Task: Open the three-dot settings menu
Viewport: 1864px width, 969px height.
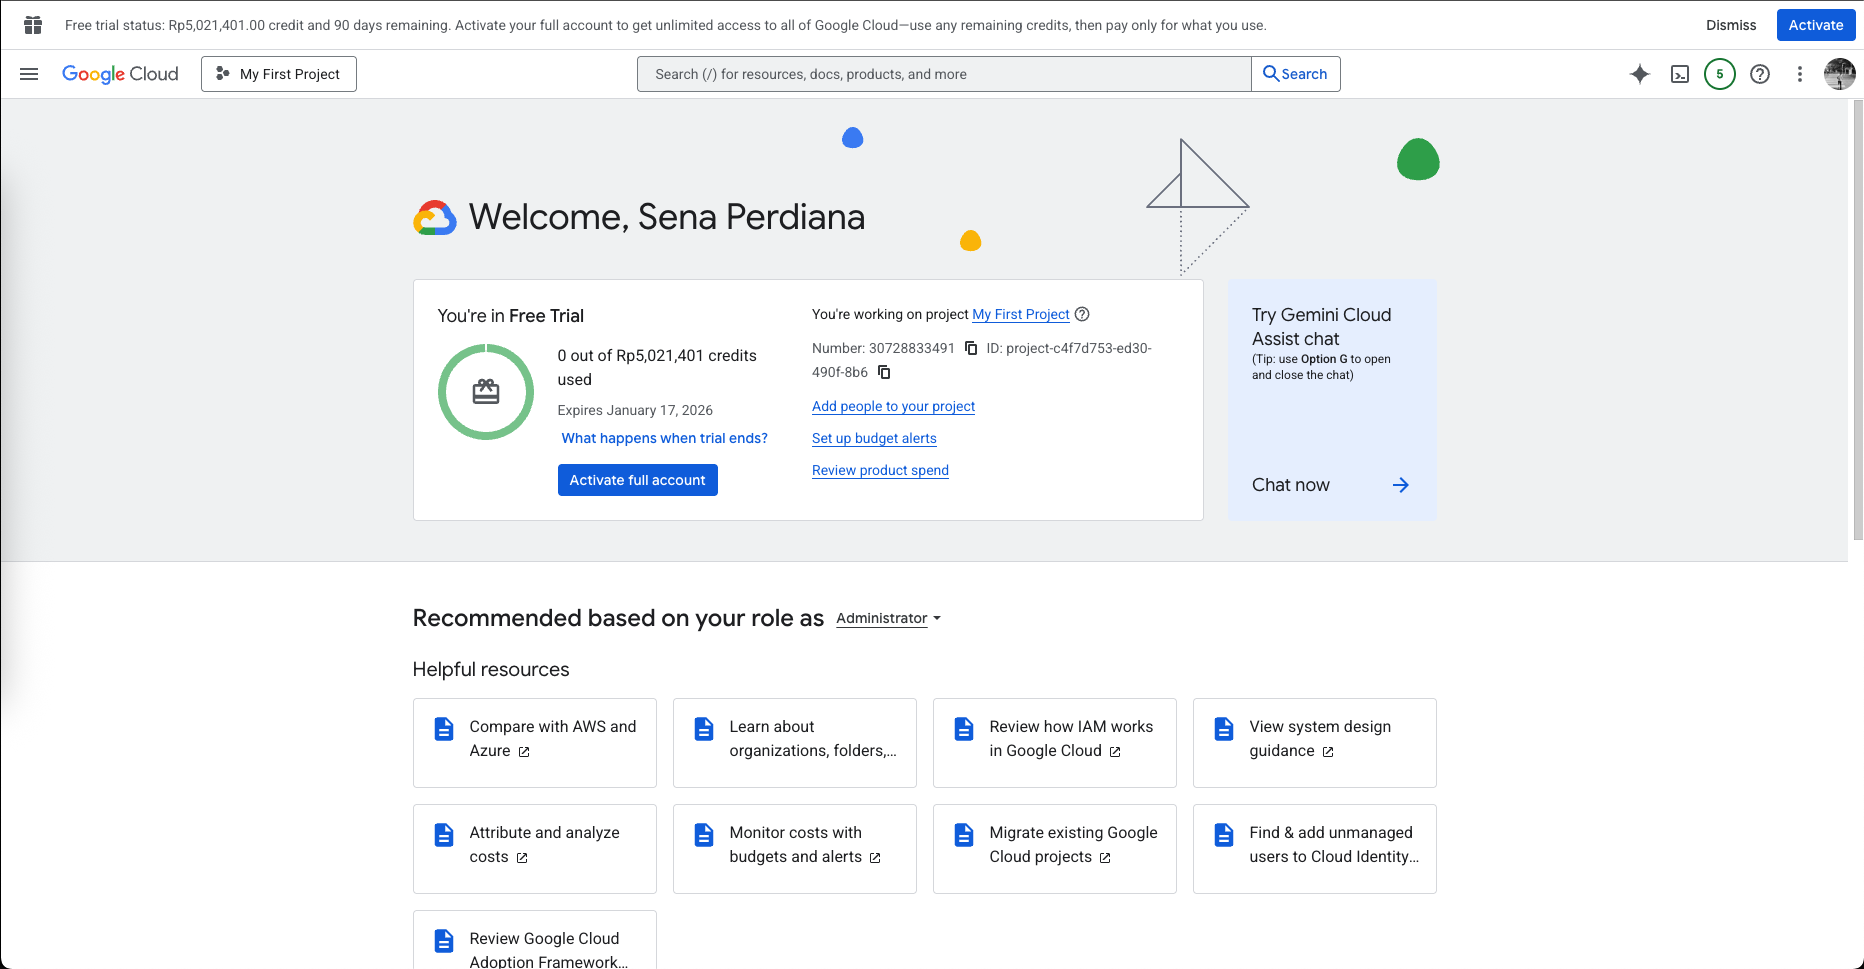Action: pyautogui.click(x=1800, y=74)
